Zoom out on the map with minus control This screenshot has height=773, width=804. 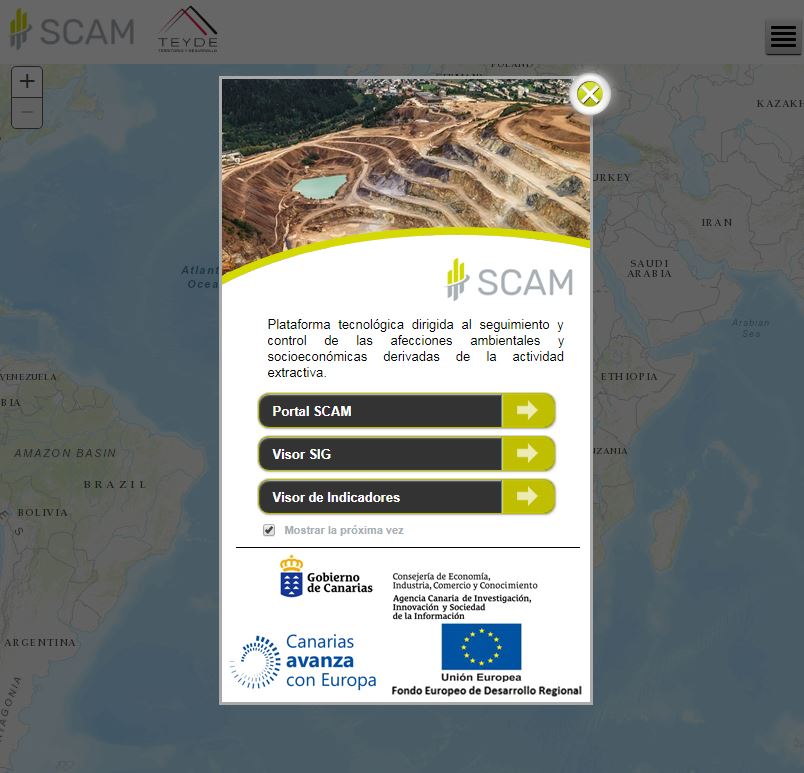26,113
